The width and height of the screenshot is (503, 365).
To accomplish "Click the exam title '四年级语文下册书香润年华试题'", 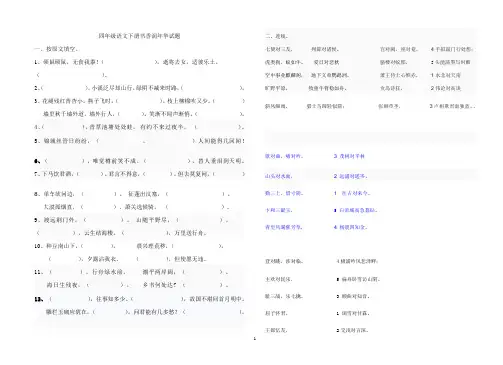I will tap(139, 36).
